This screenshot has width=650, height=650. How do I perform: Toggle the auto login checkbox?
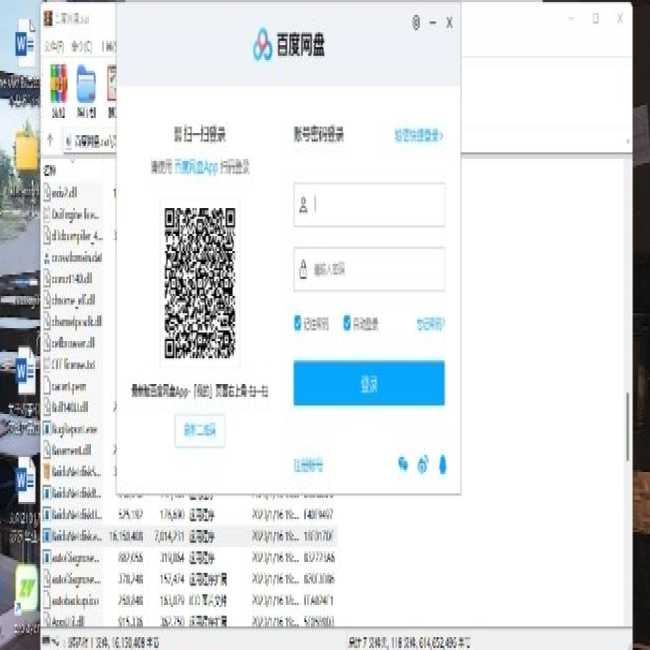(x=347, y=323)
